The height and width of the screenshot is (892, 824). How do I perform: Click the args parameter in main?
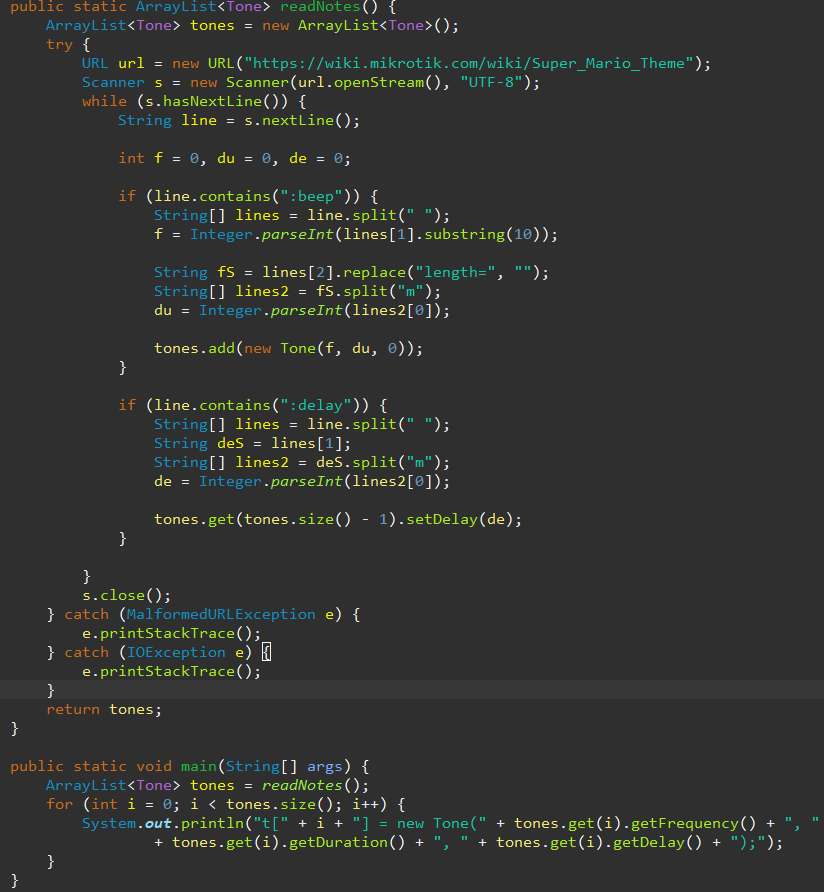click(324, 766)
